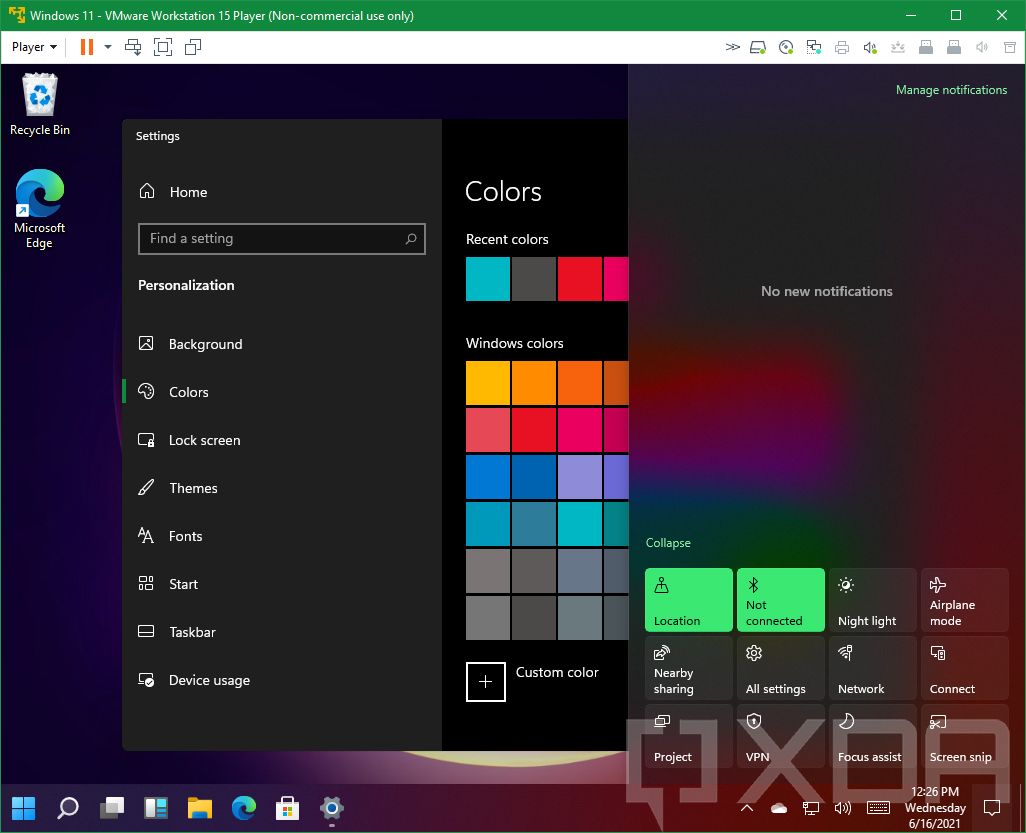
Task: Click network tray icon on taskbar
Action: click(x=811, y=808)
